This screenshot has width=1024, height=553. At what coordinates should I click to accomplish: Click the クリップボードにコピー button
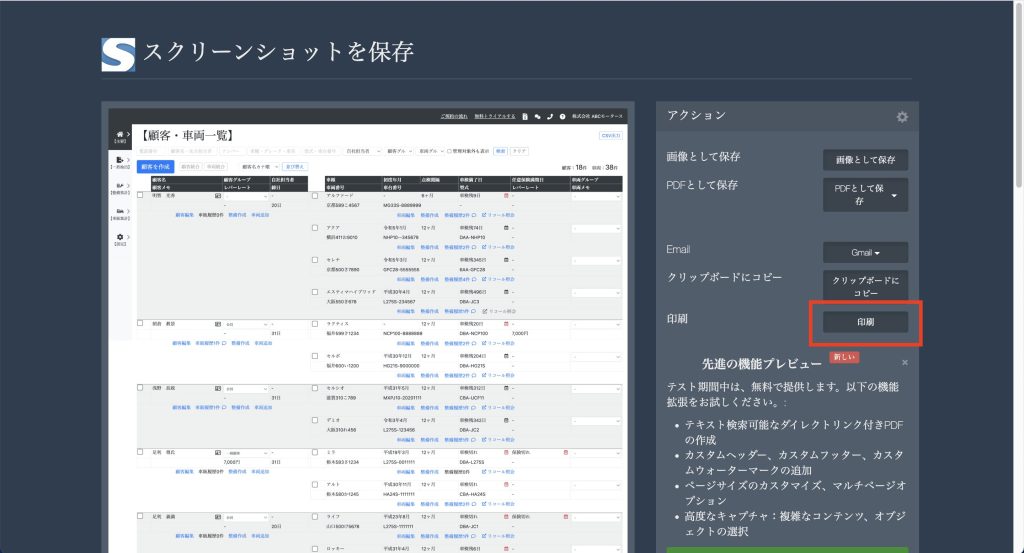coord(865,286)
